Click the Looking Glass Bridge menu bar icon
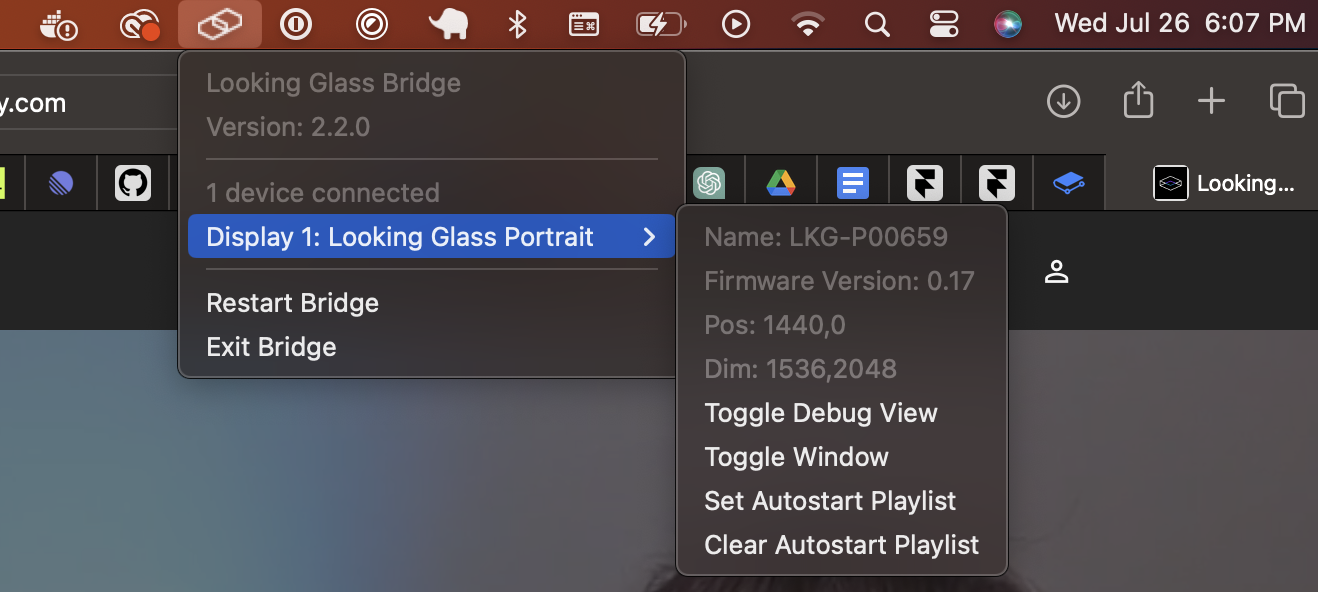The width and height of the screenshot is (1318, 592). pyautogui.click(x=220, y=24)
